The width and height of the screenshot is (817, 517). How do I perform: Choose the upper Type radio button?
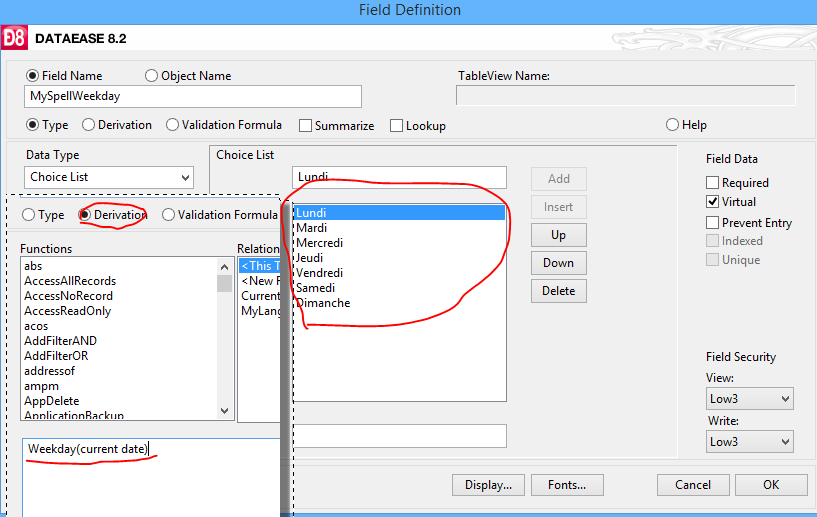(x=32, y=125)
